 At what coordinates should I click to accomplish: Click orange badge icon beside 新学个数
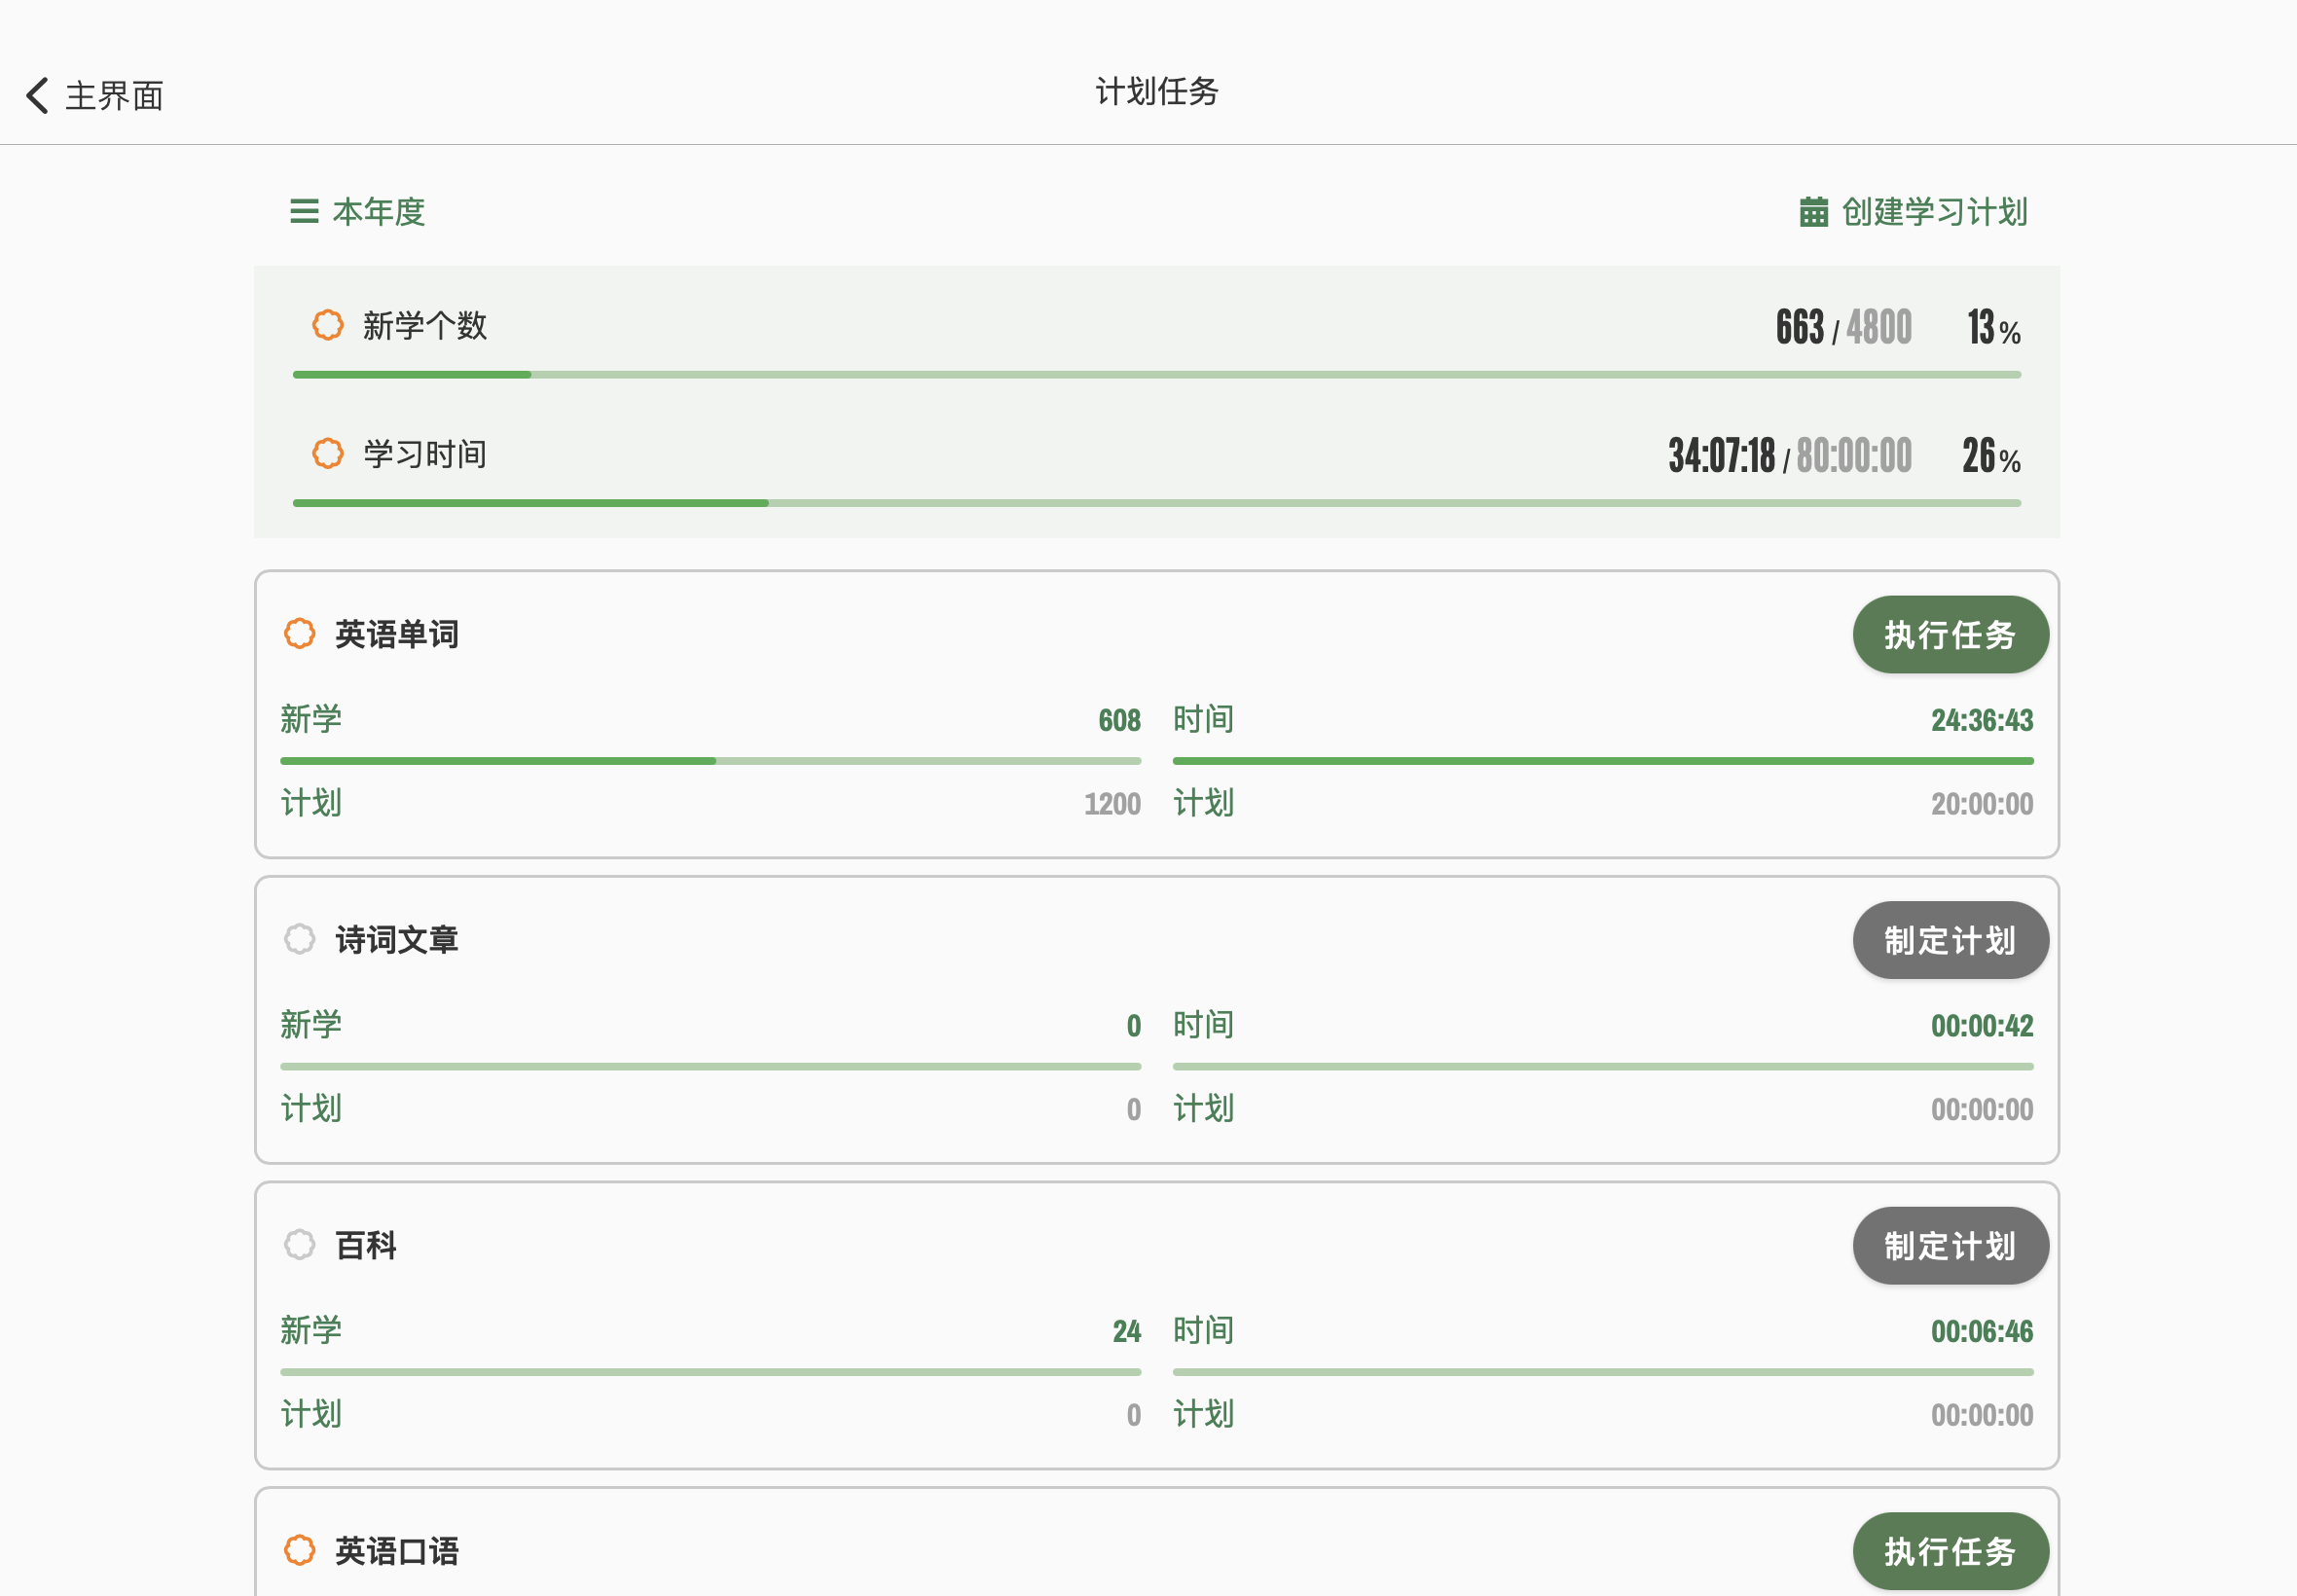328,325
